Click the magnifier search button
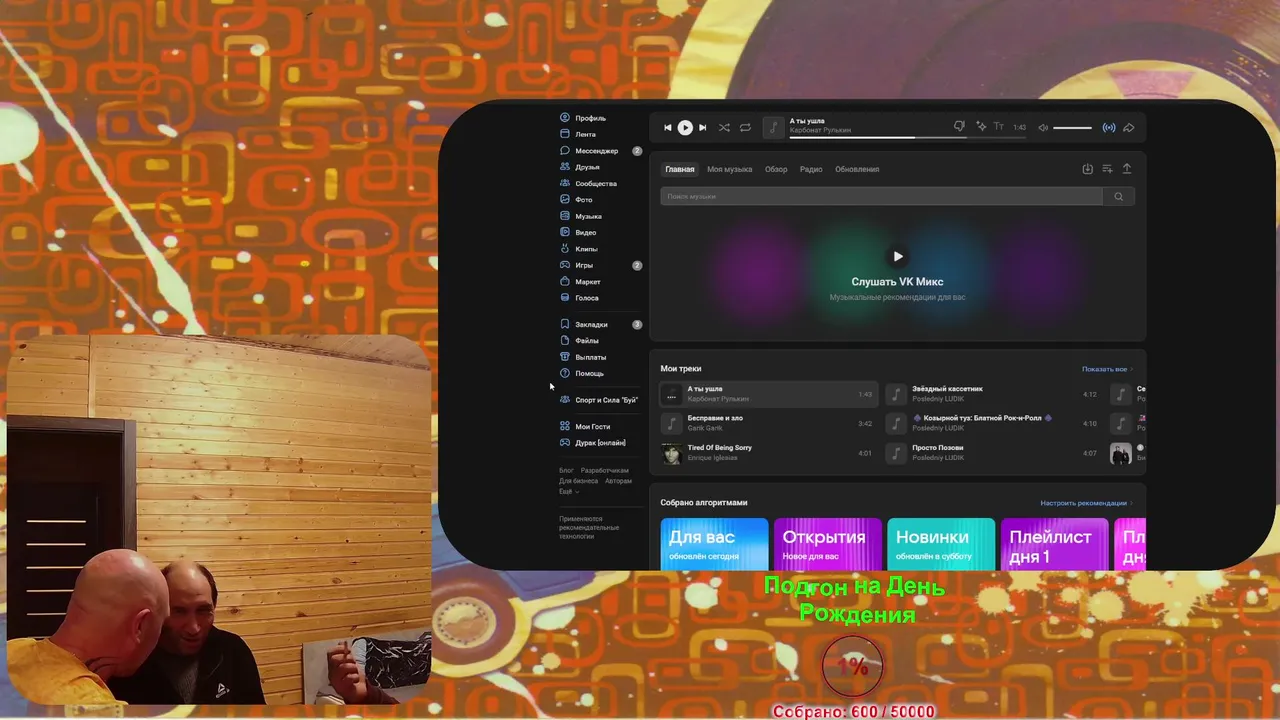1280x720 pixels. click(1119, 196)
